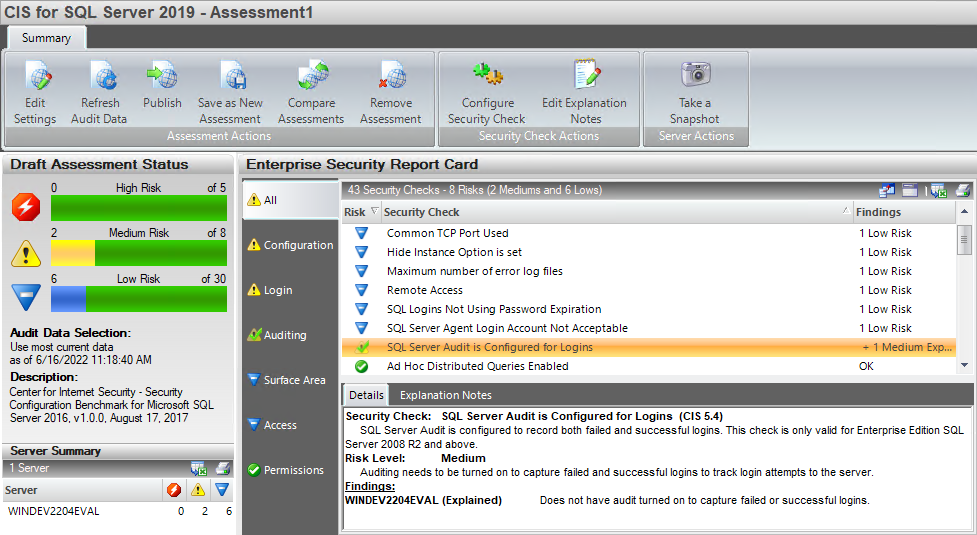Click scrollbar down arrow in checks list
Viewport: 977px width, 535px height.
point(965,366)
